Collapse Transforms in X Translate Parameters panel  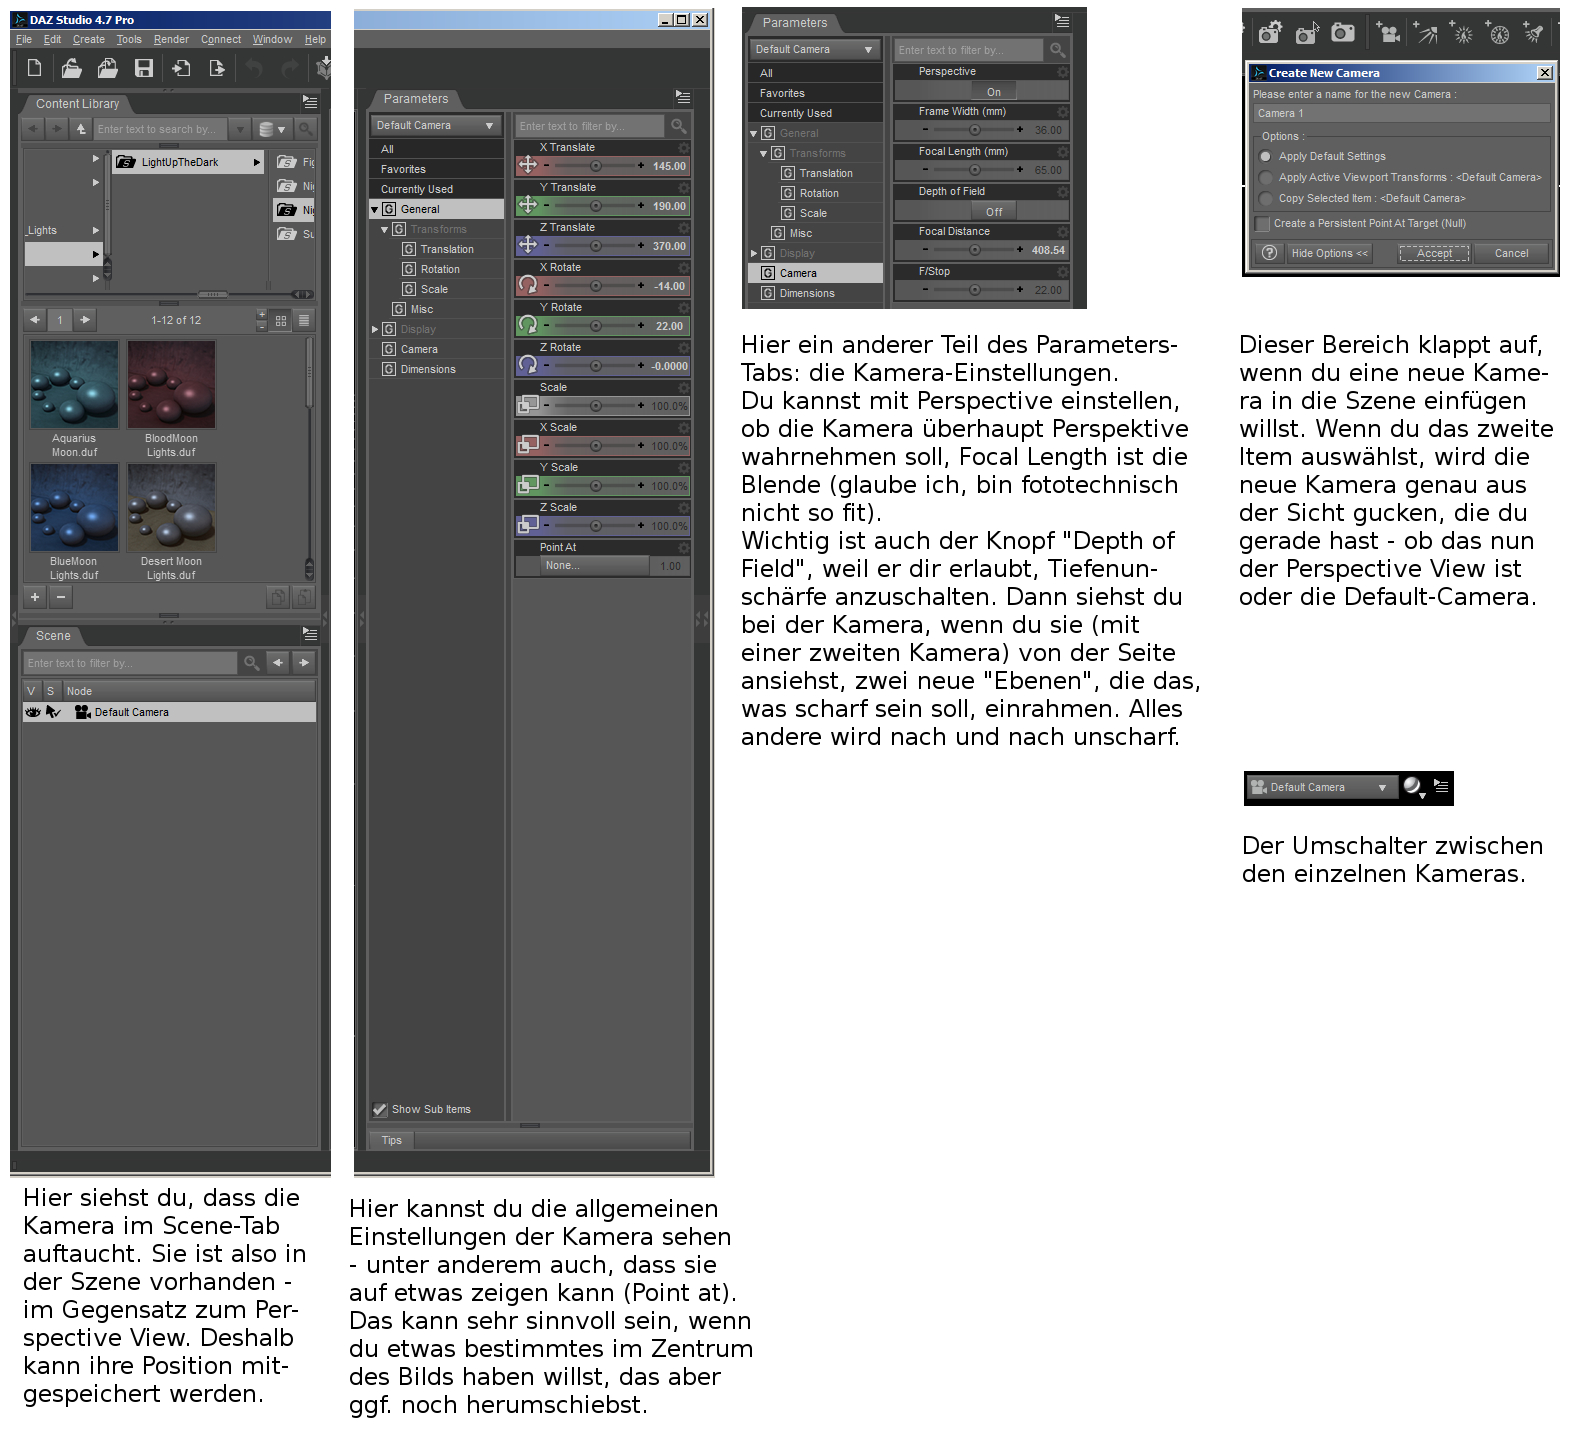(x=385, y=230)
